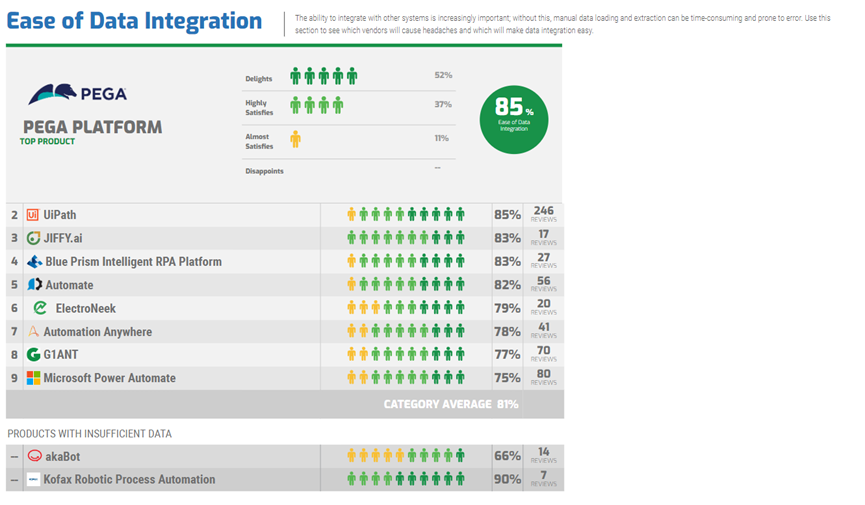Open the UiPath product name
Viewport: 865px width, 505px height.
[60, 215]
